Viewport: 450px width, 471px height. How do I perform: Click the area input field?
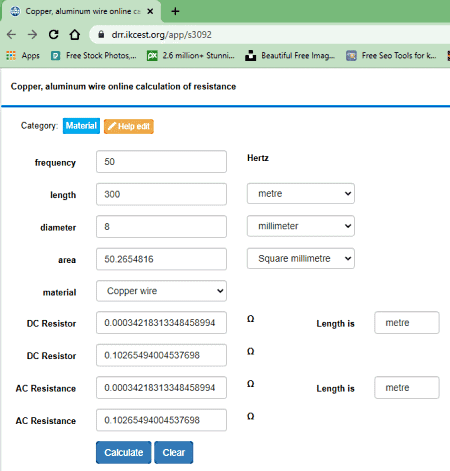pos(161,259)
